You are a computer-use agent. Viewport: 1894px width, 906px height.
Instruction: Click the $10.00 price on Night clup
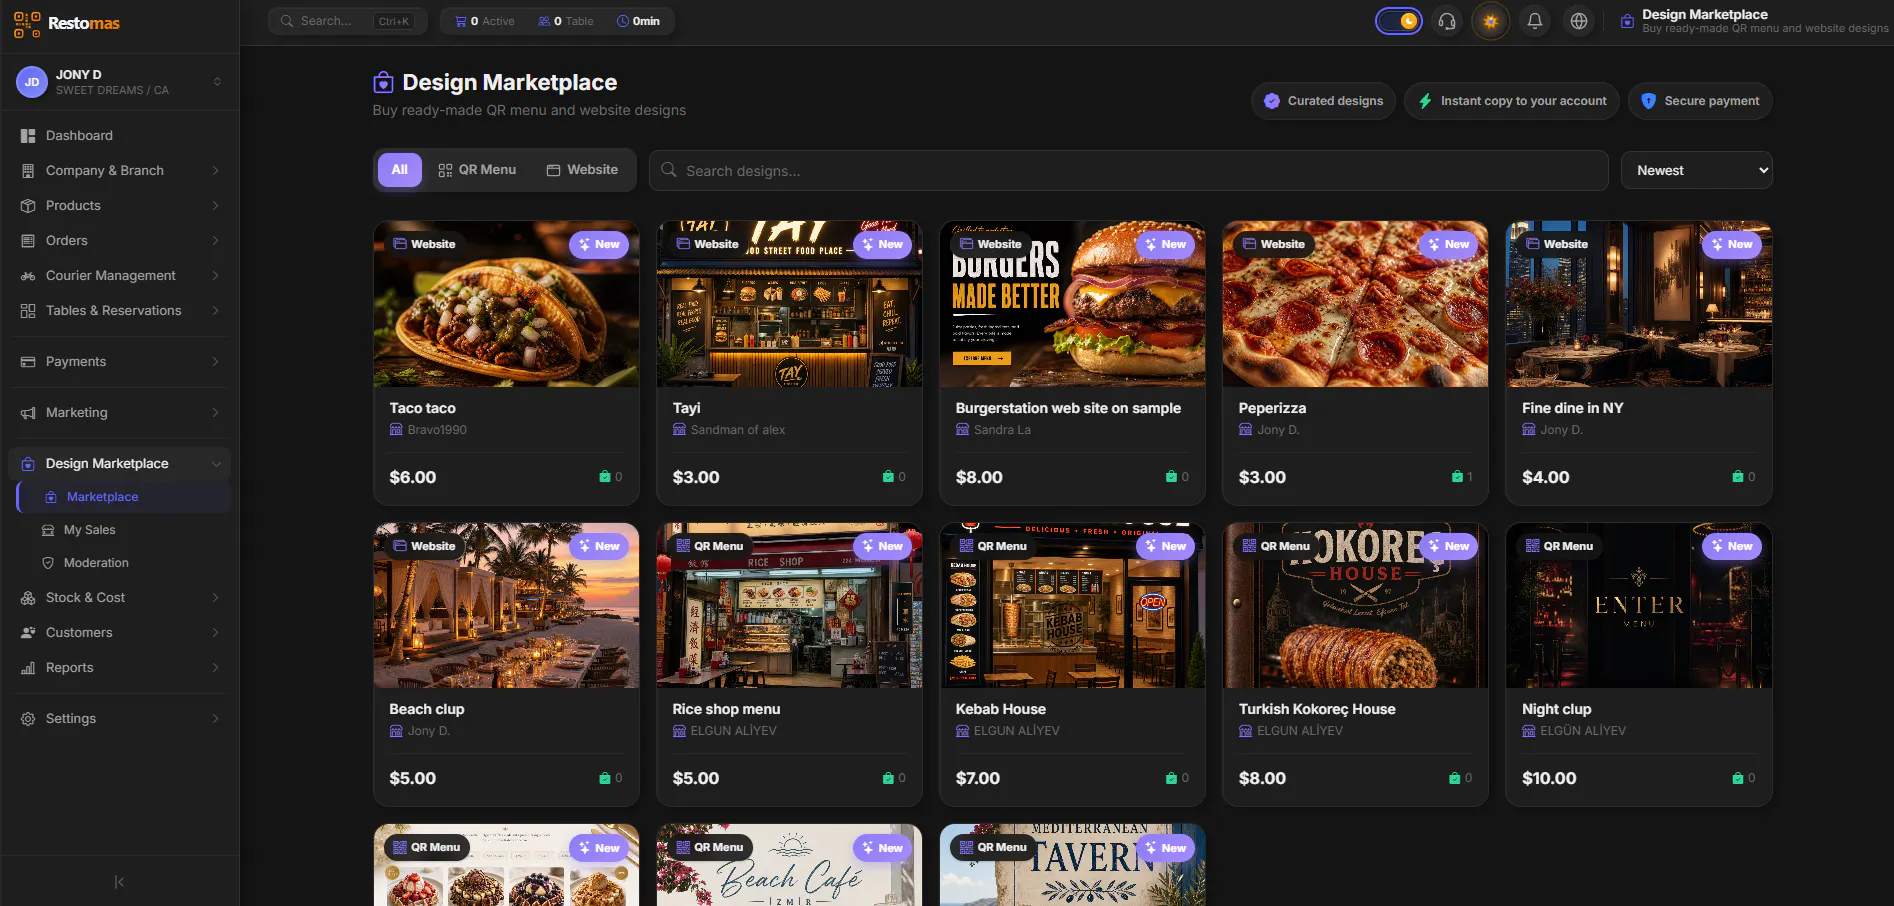1549,778
